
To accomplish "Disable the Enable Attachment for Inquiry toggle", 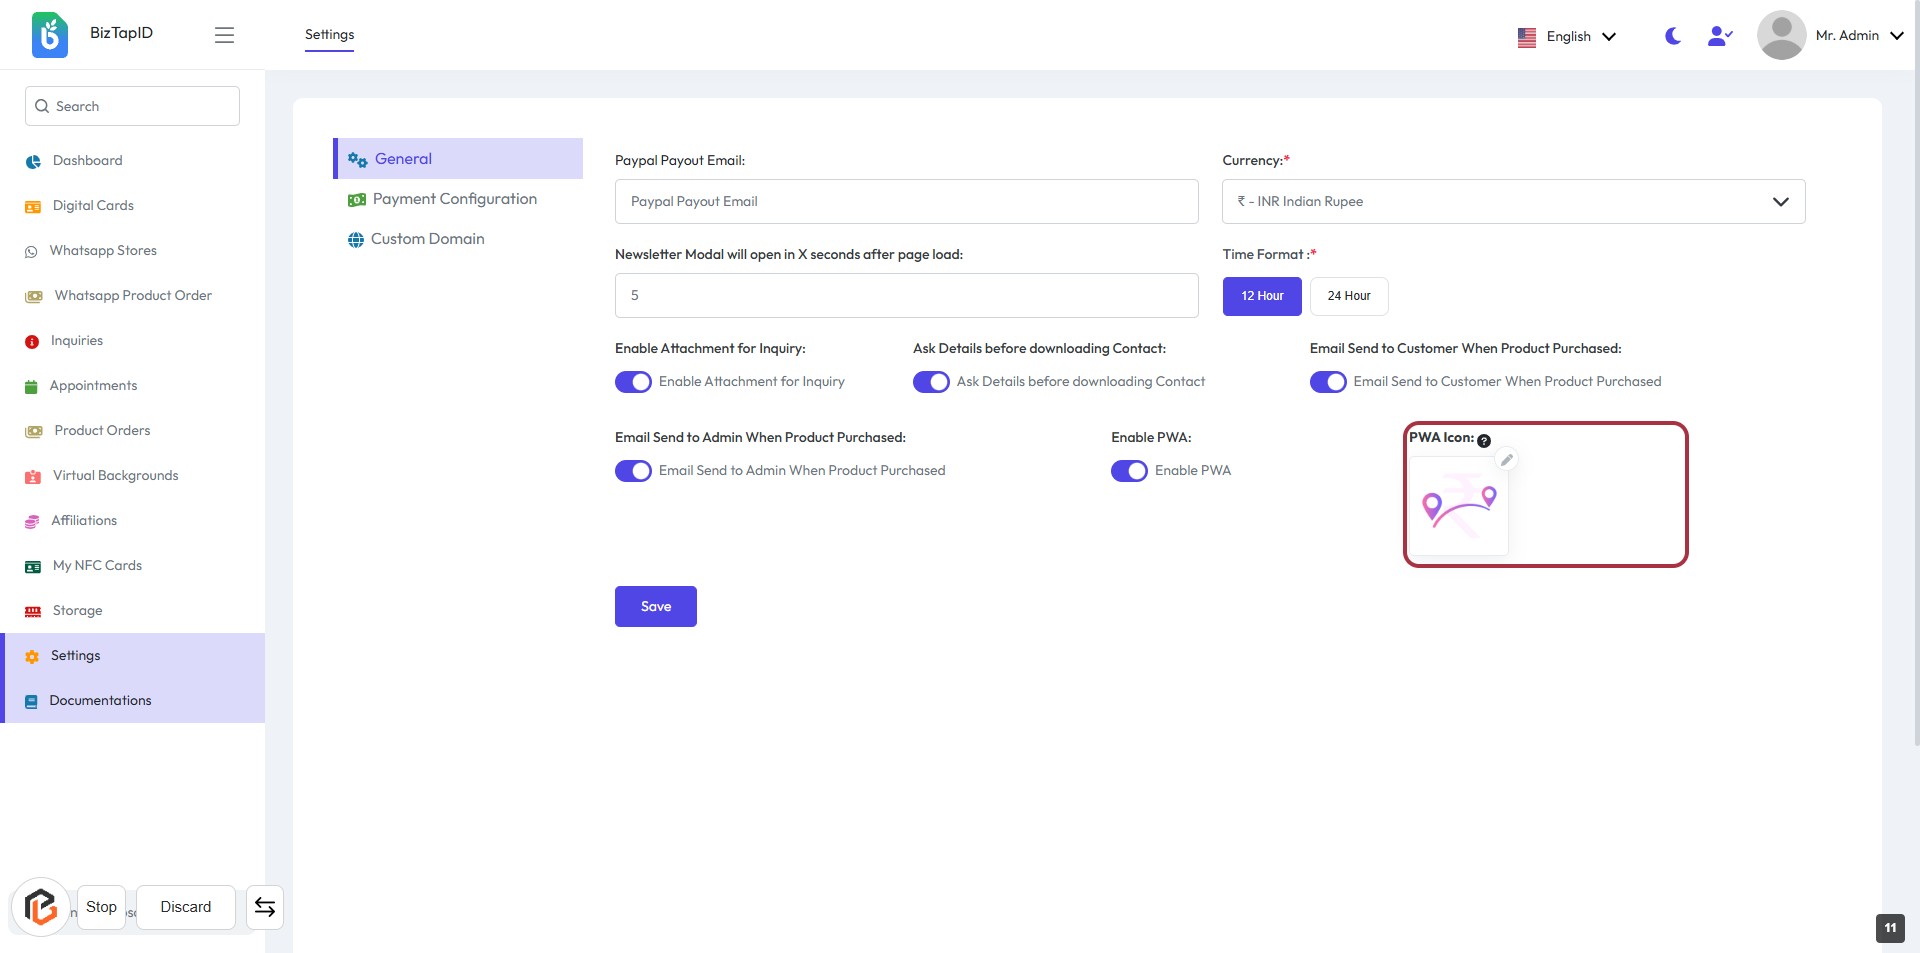I will click(633, 382).
